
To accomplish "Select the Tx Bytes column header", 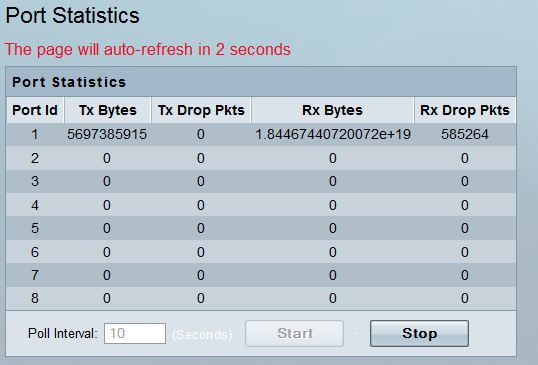I will (107, 110).
